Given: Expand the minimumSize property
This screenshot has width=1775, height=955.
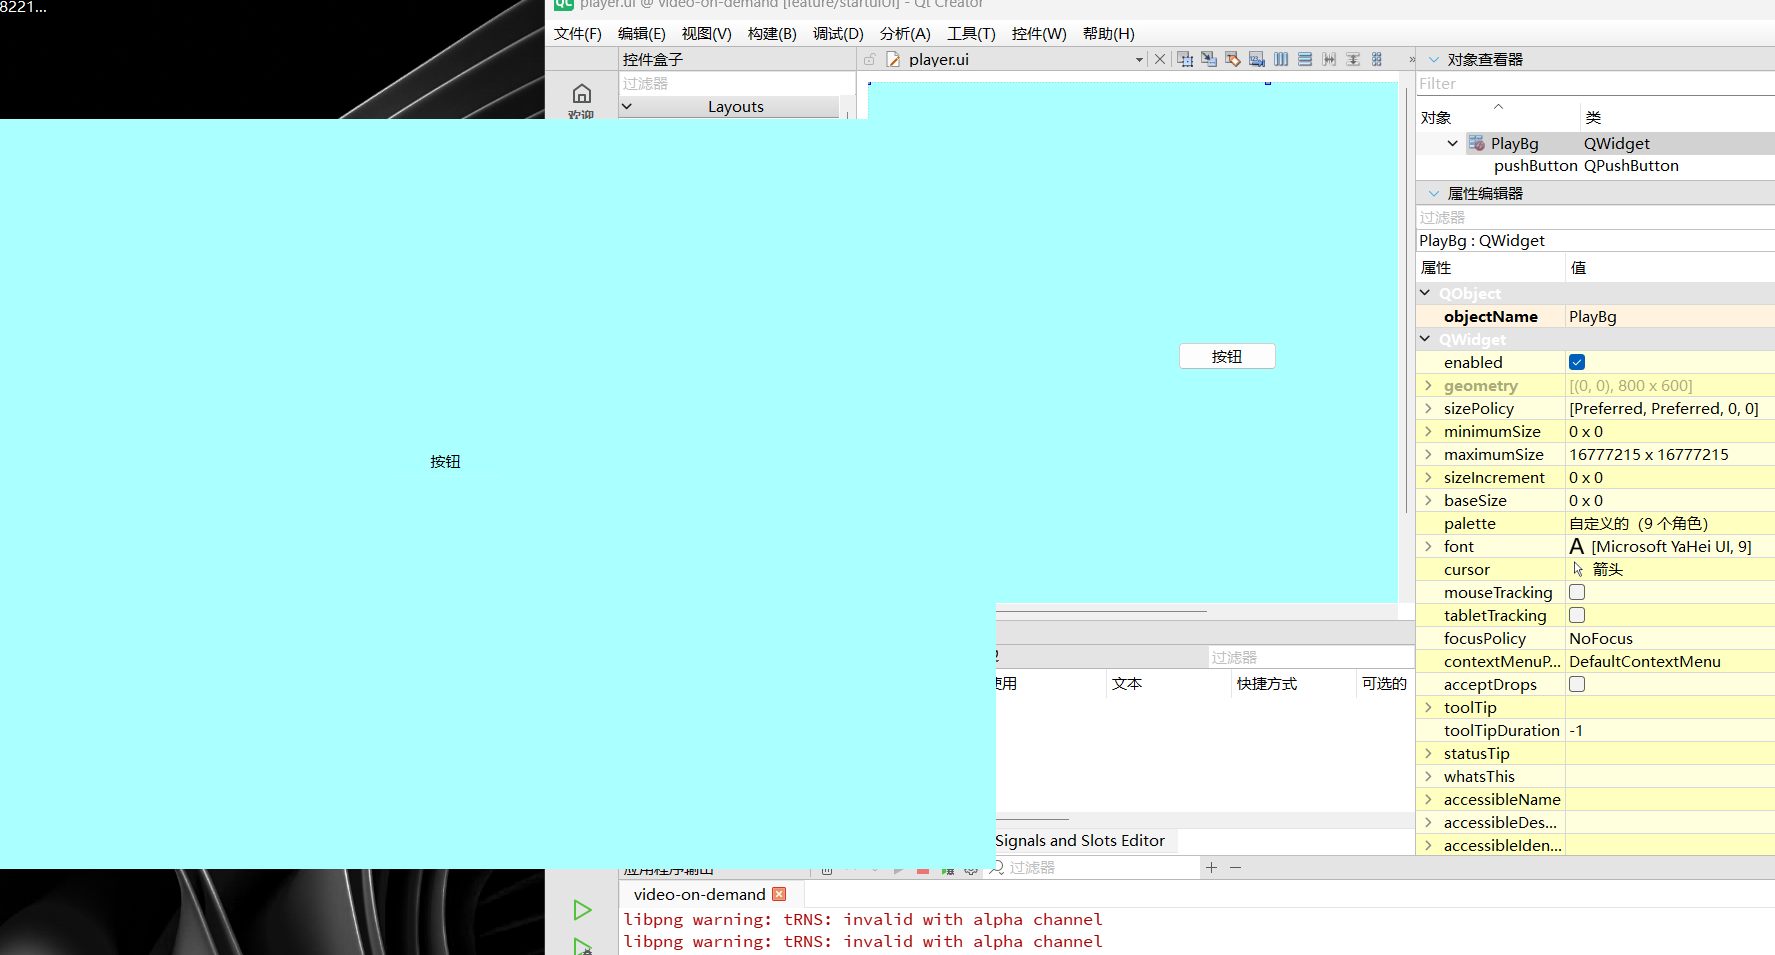Looking at the screenshot, I should [x=1428, y=431].
